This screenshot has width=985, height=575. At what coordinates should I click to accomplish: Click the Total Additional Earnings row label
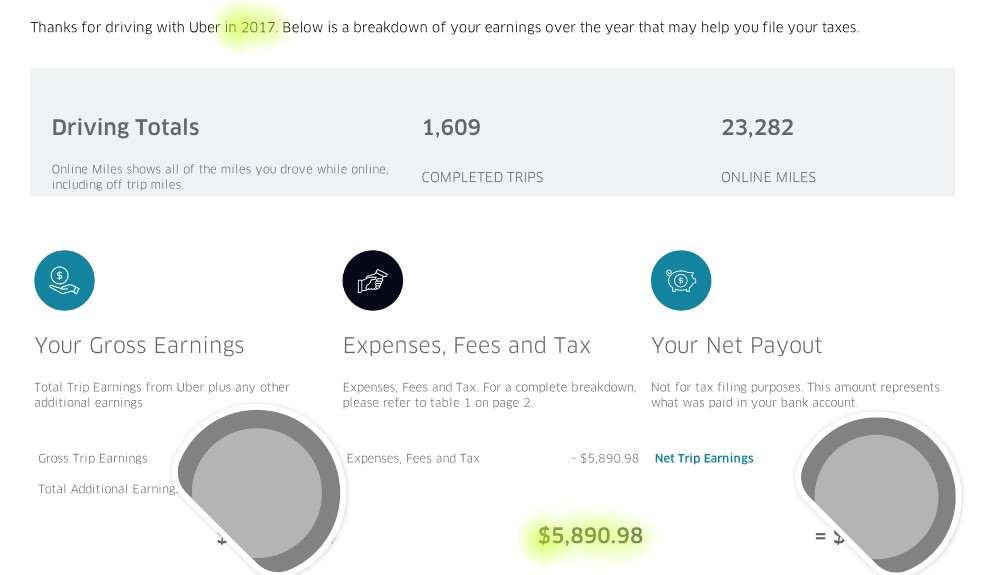click(x=107, y=488)
